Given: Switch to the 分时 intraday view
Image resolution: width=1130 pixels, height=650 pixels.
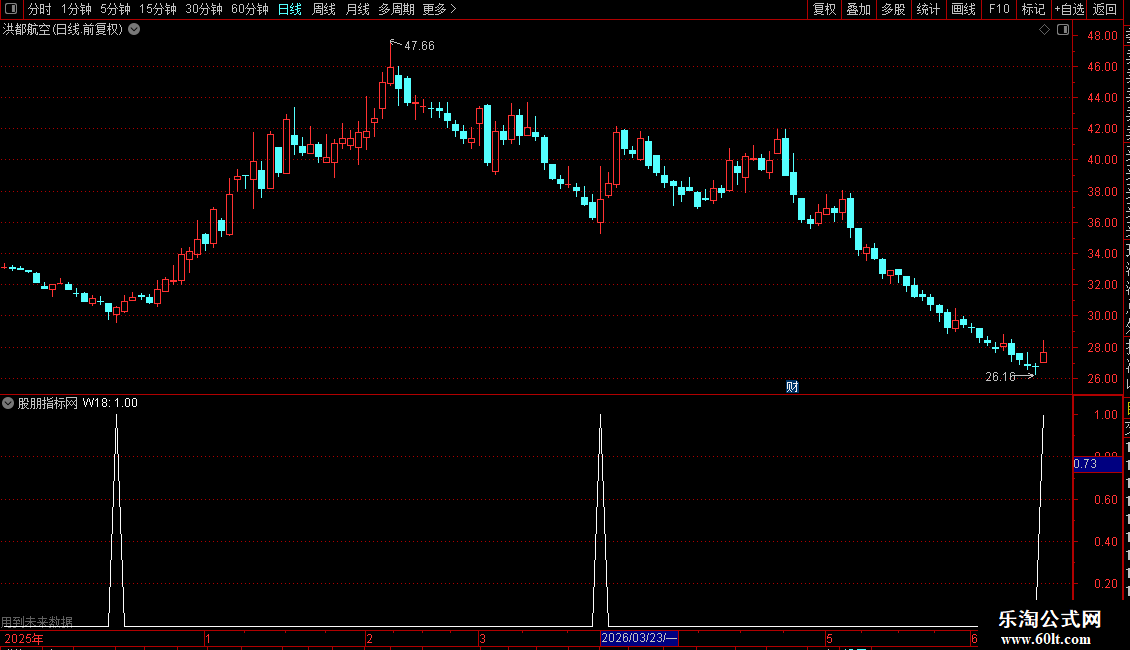Looking at the screenshot, I should 40,9.
